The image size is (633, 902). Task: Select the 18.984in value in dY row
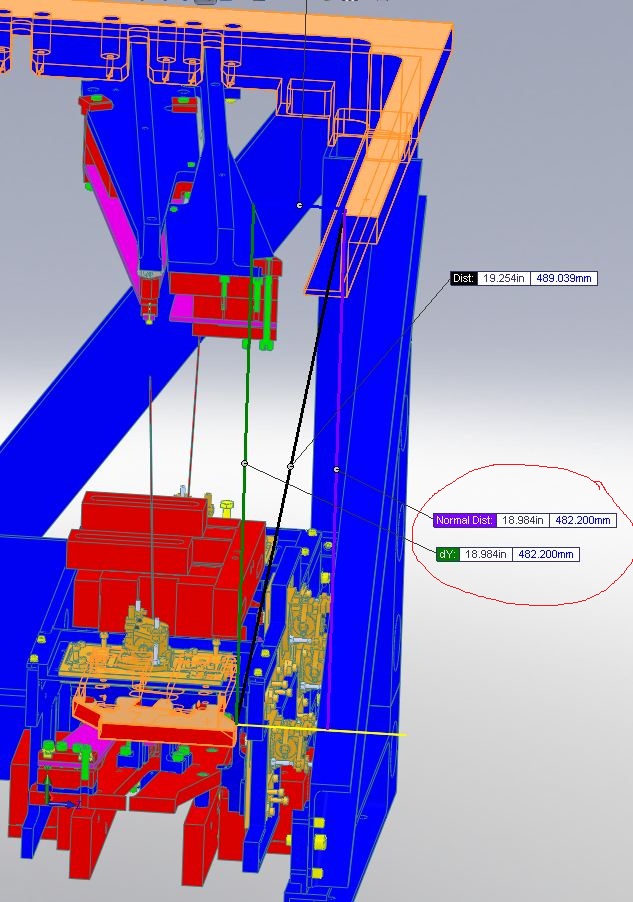click(x=486, y=555)
